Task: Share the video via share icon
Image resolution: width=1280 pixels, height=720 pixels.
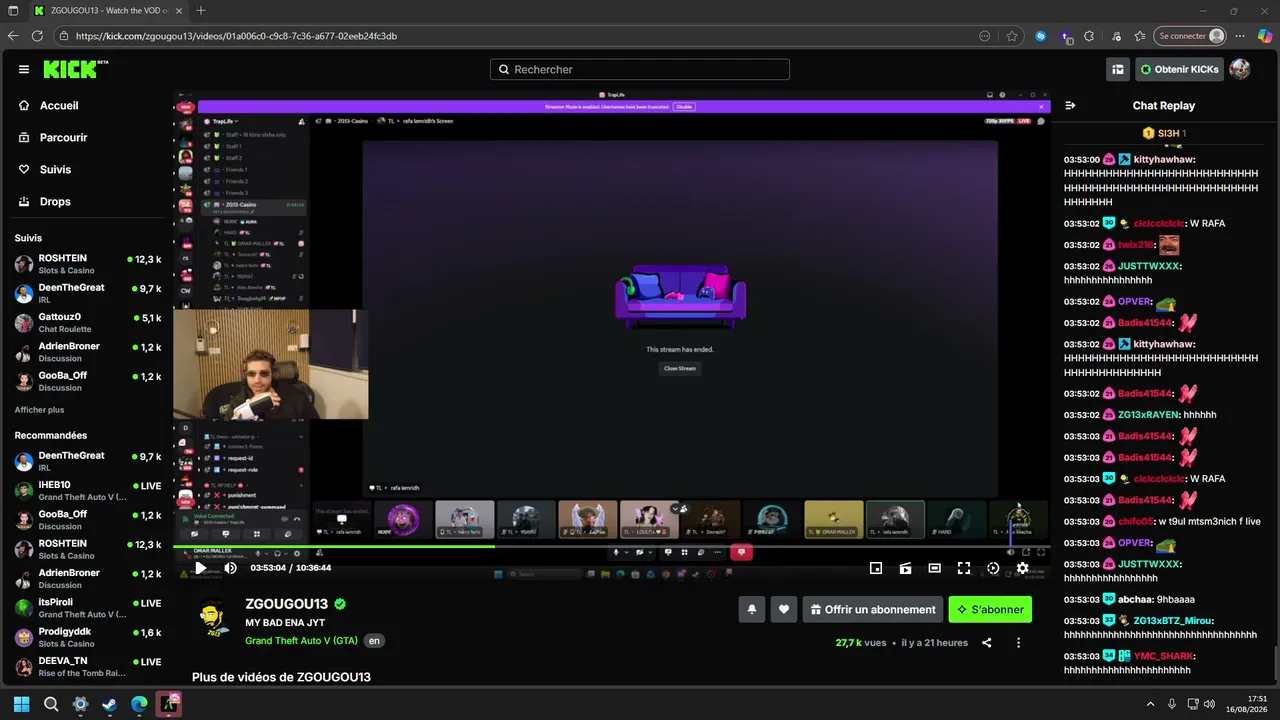Action: click(x=987, y=643)
